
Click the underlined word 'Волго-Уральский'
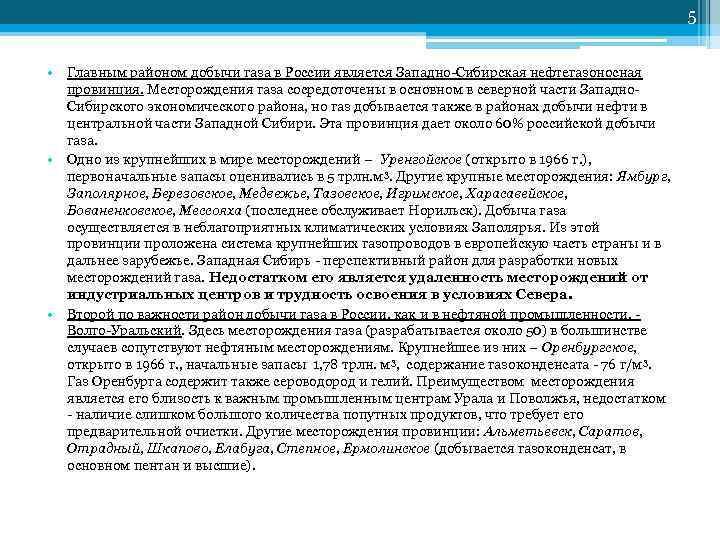click(x=124, y=331)
